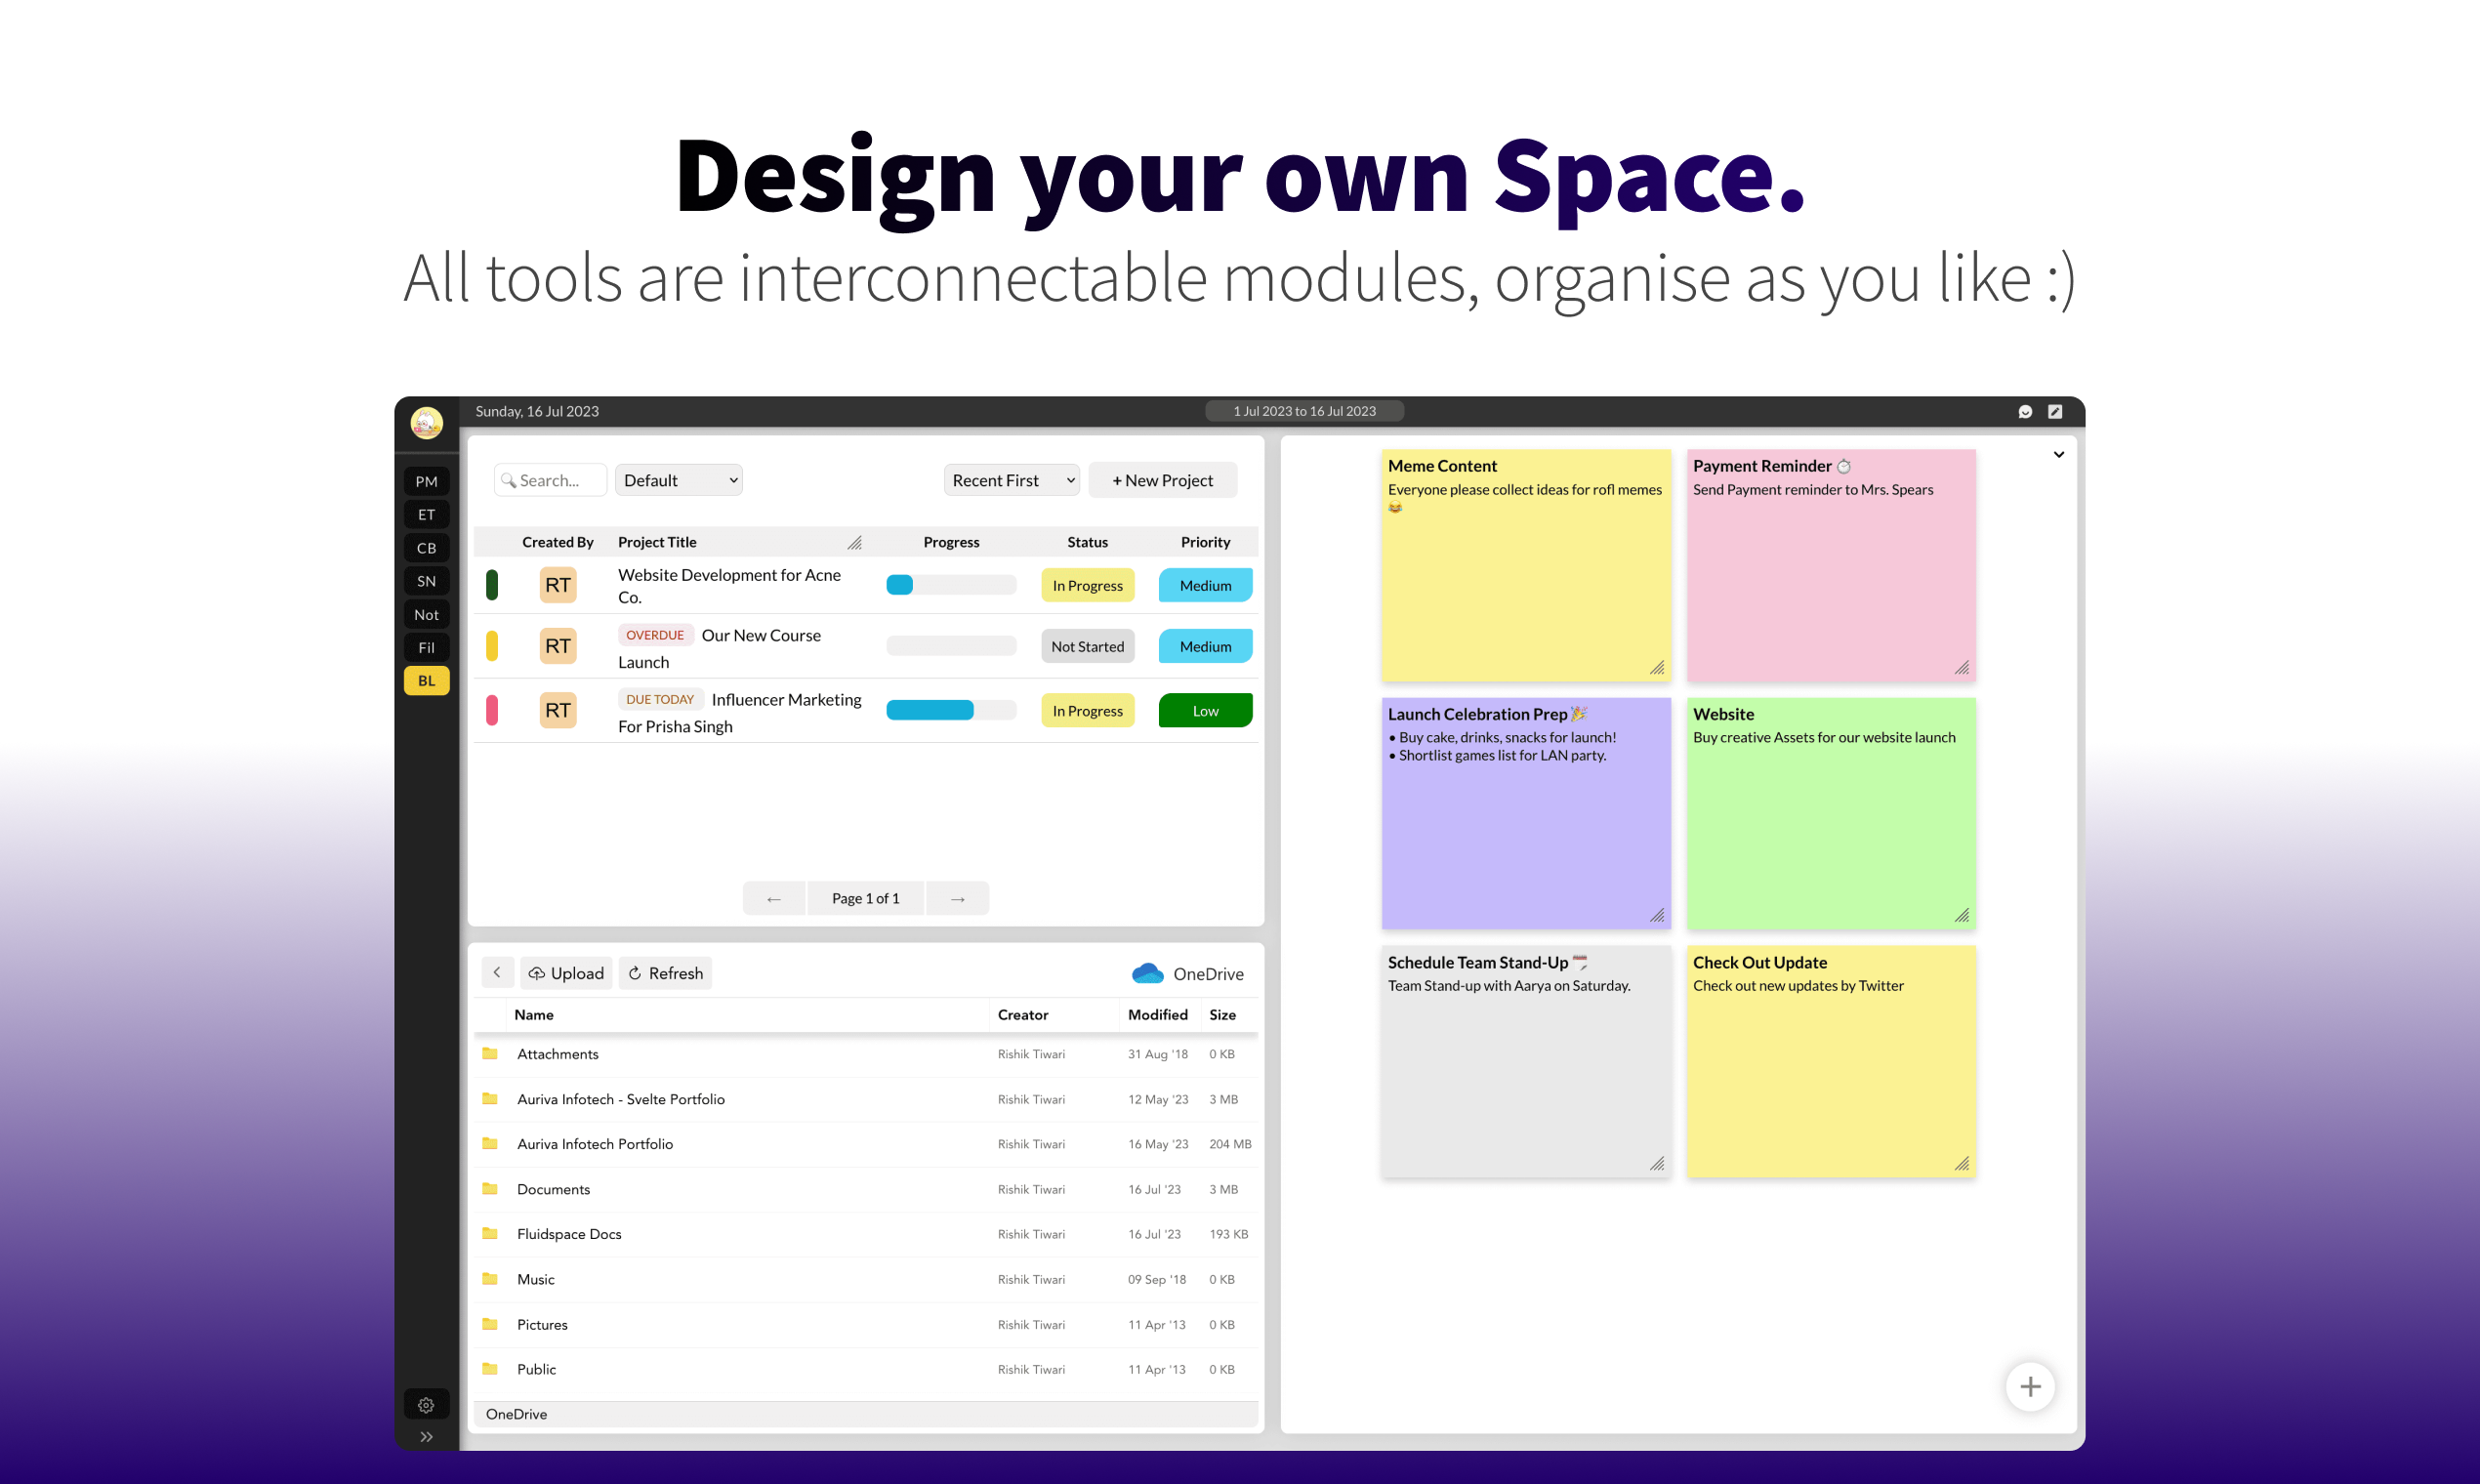
Task: Select the Payment Reminder sticky note
Action: point(1831,565)
